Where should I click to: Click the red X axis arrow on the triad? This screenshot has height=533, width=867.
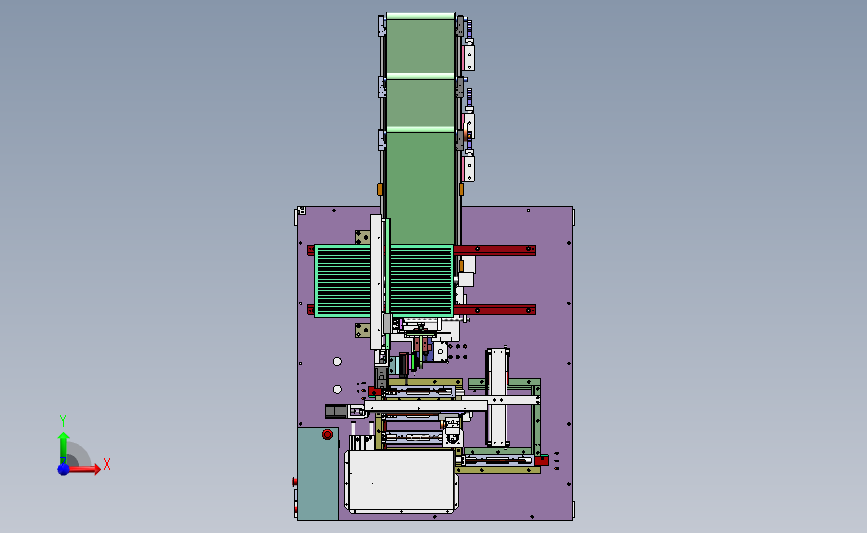(x=84, y=469)
